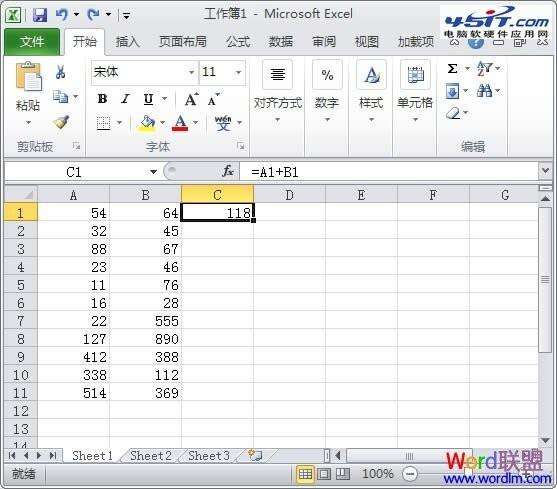Switch to the 公式 Formulas tab
Image resolution: width=557 pixels, height=489 pixels.
point(238,42)
